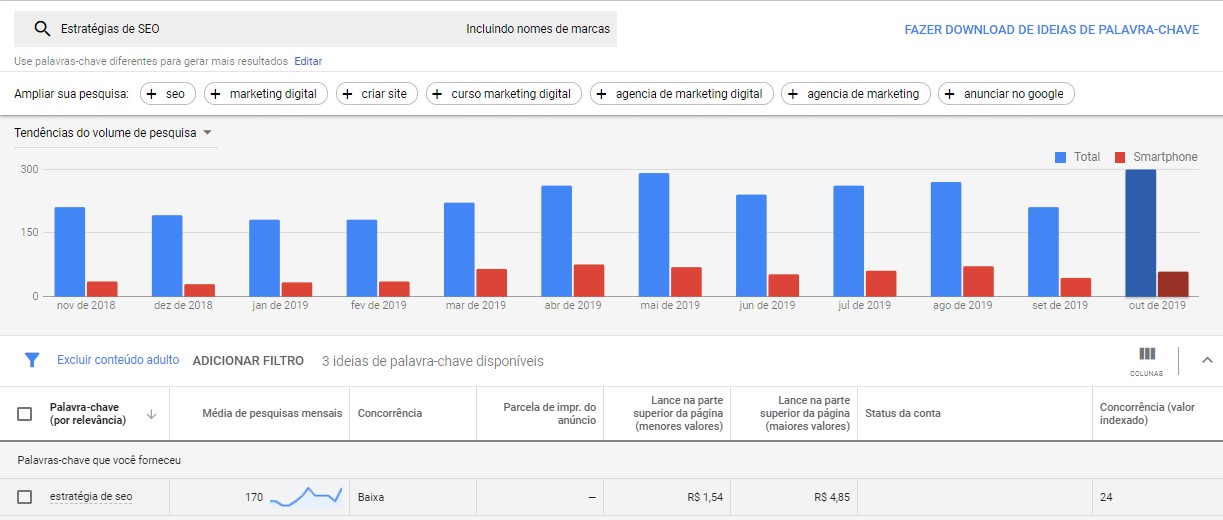Open Tendências do volume de pesquisa dropdown
The height and width of the screenshot is (520, 1223).
(207, 133)
